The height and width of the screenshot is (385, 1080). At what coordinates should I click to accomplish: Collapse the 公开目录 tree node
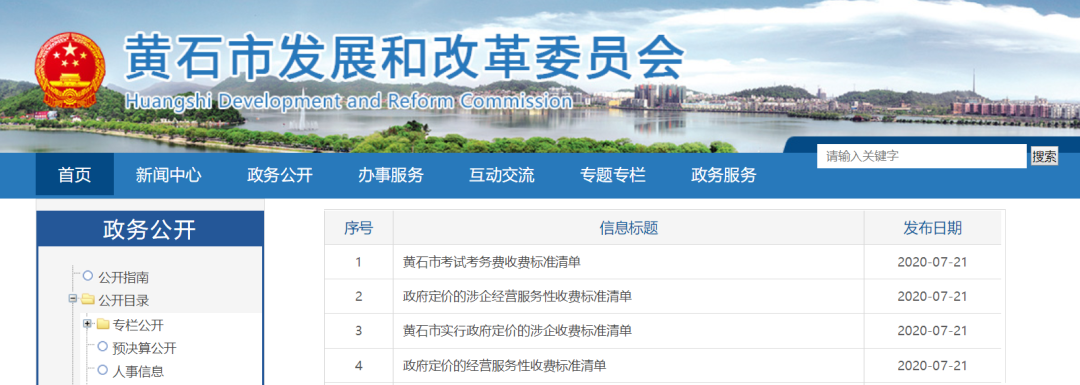(x=72, y=300)
